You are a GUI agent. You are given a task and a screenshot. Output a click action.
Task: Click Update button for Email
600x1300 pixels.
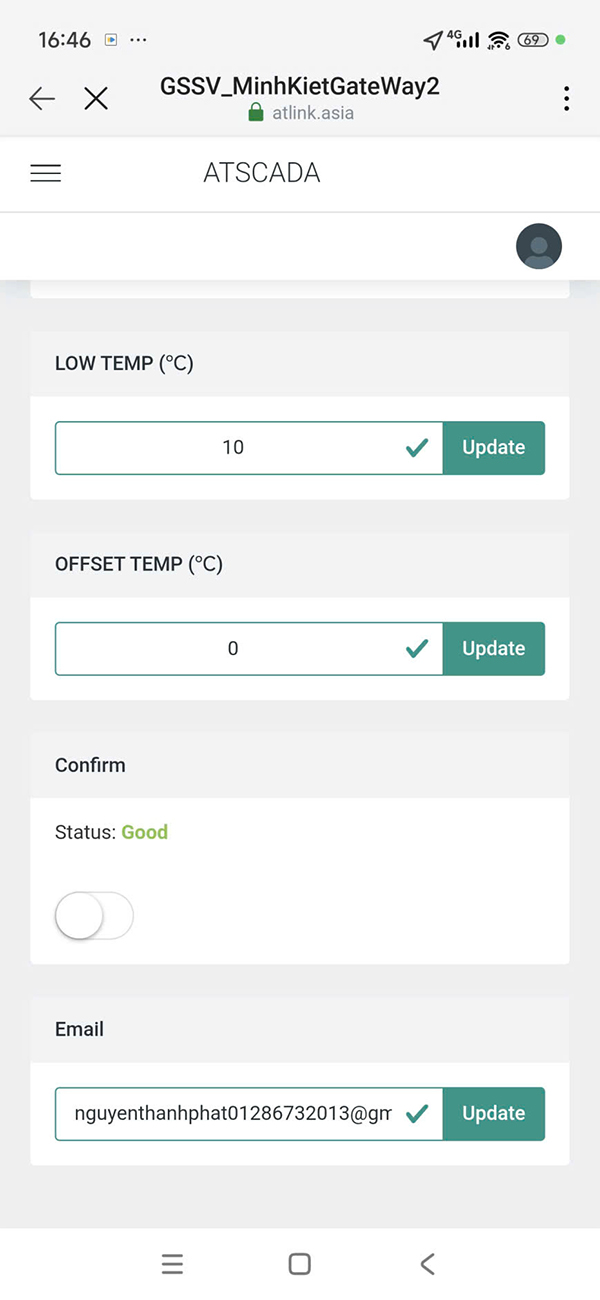[493, 1114]
